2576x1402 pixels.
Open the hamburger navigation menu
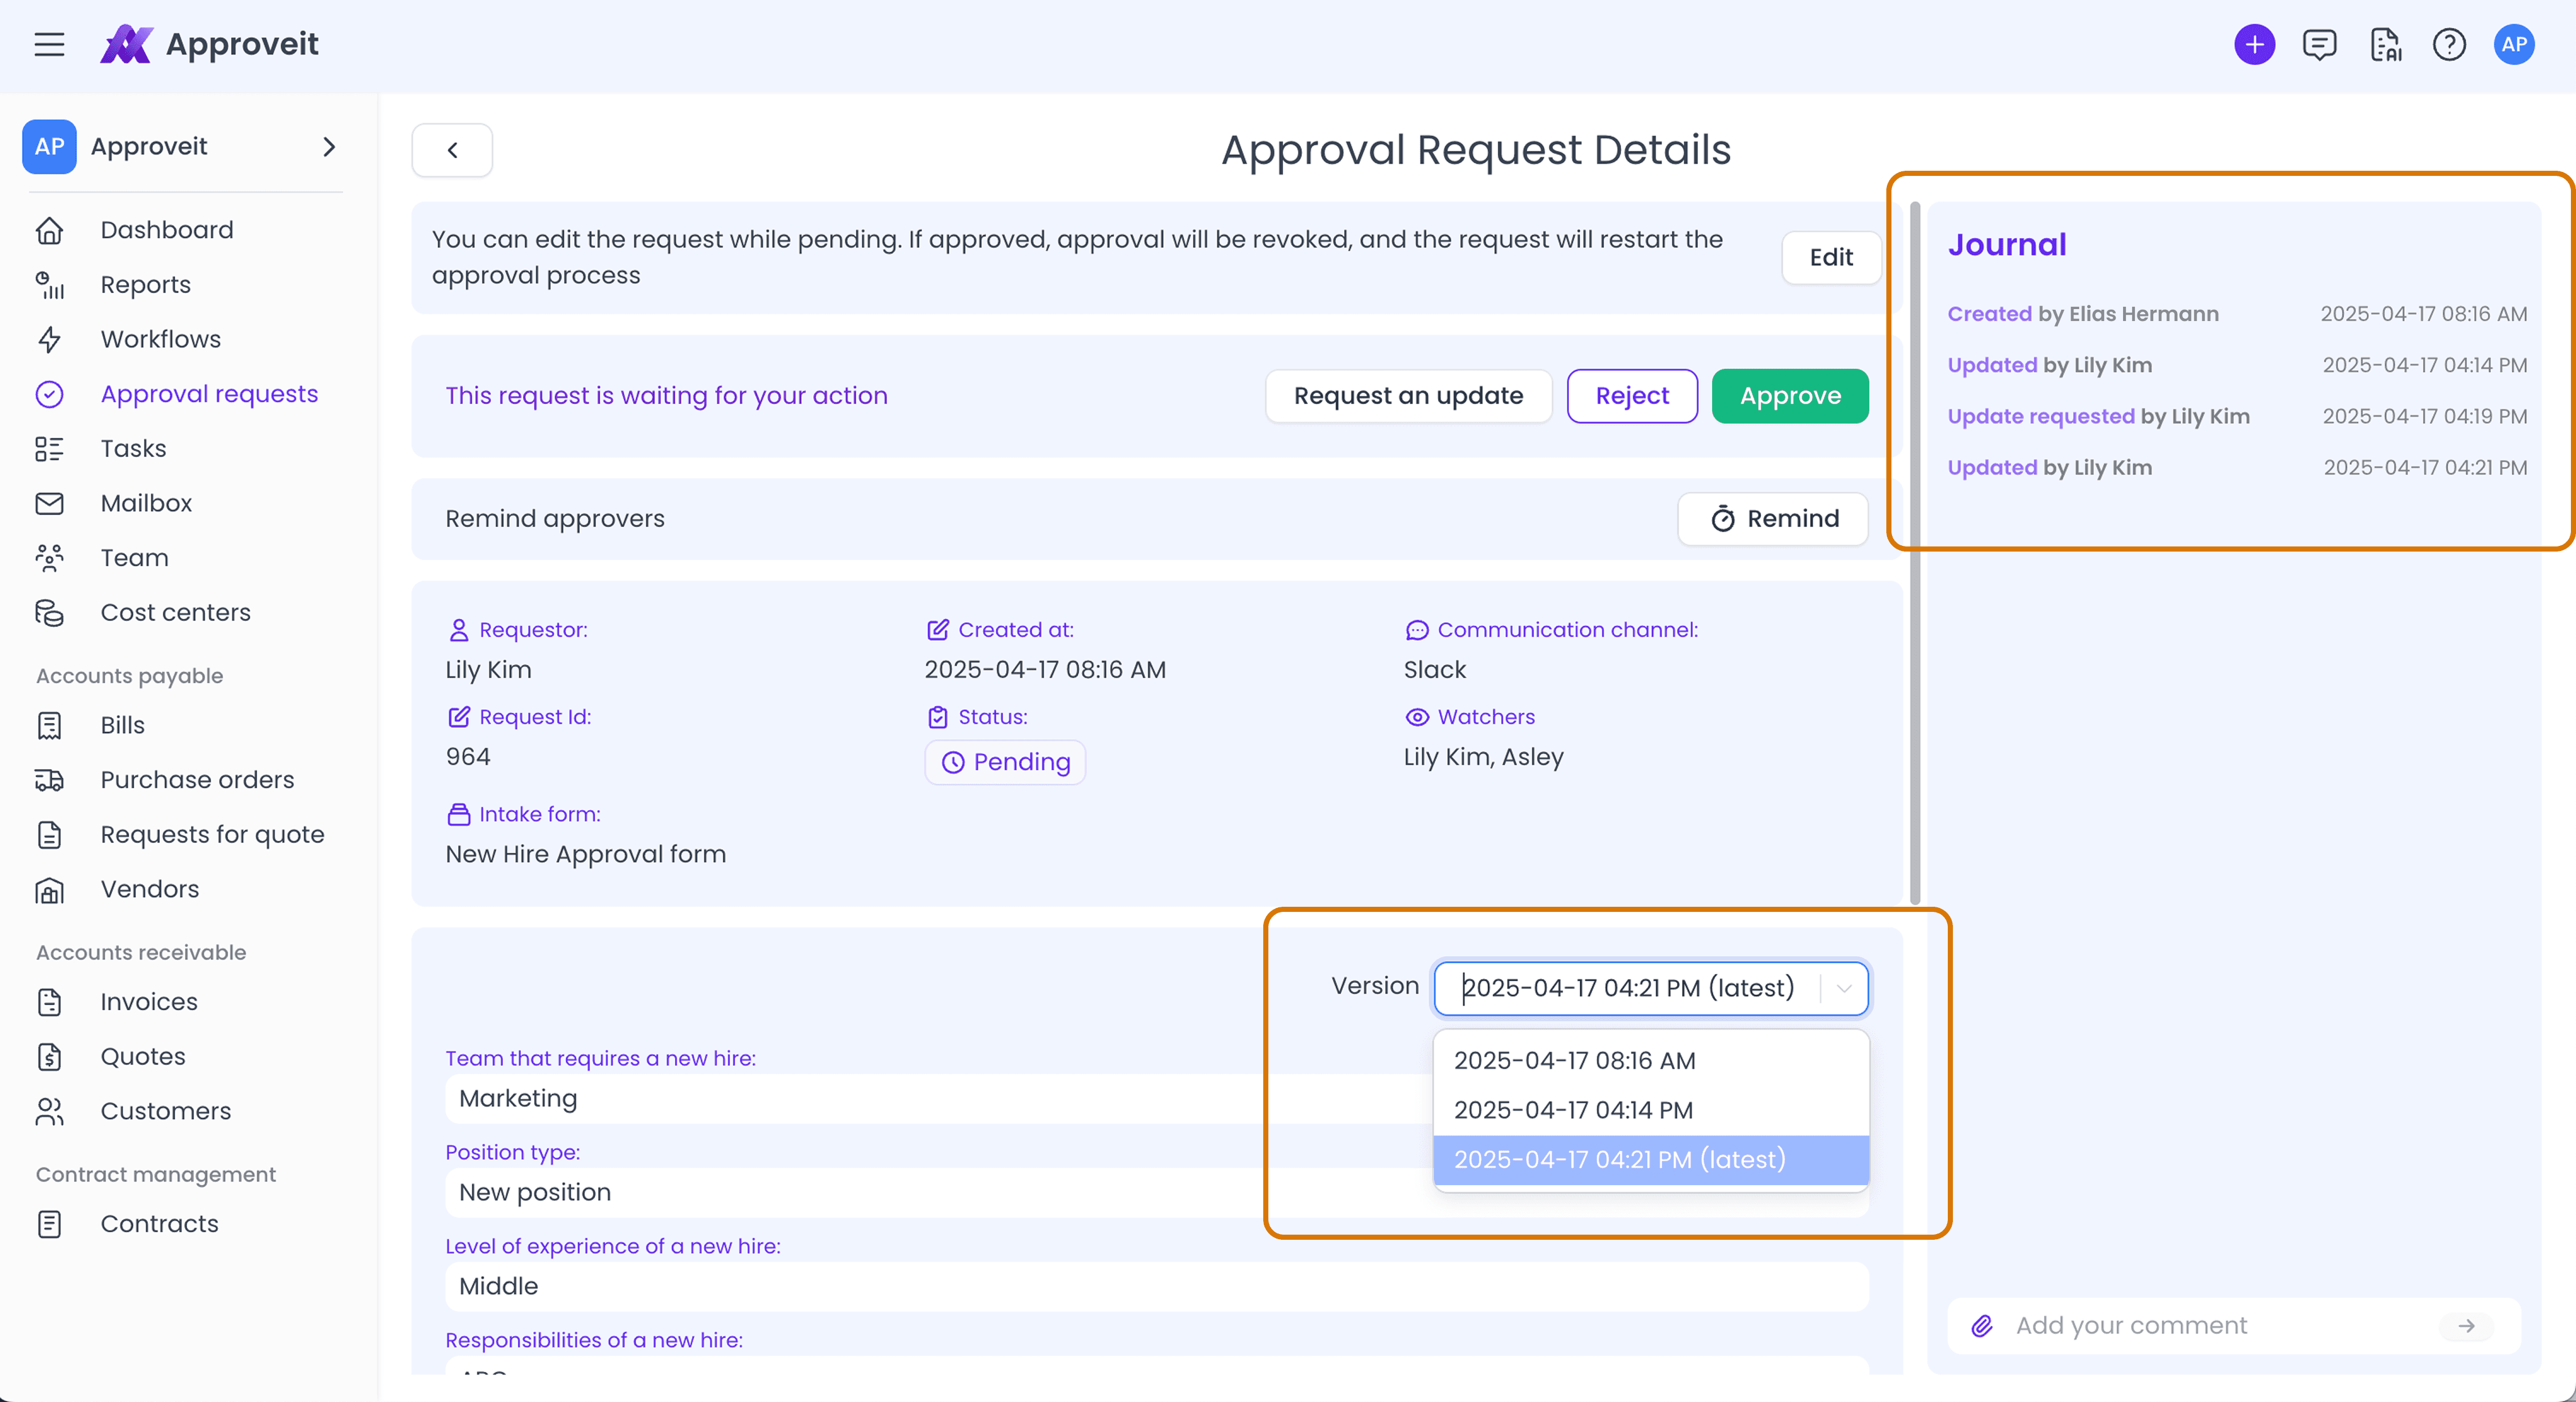coord(49,44)
